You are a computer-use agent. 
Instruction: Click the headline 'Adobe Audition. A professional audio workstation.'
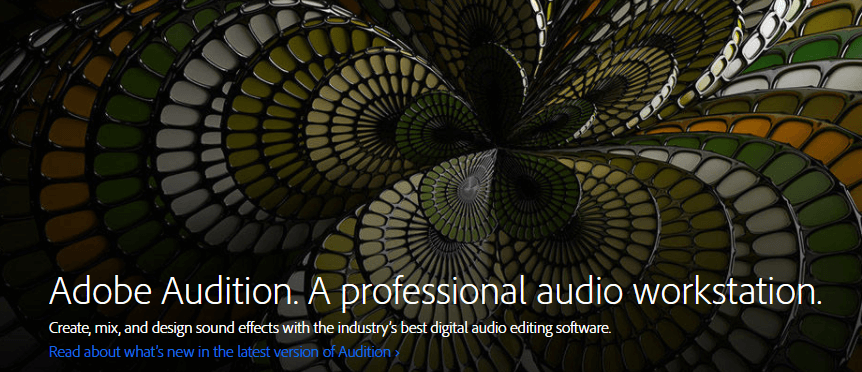point(435,292)
